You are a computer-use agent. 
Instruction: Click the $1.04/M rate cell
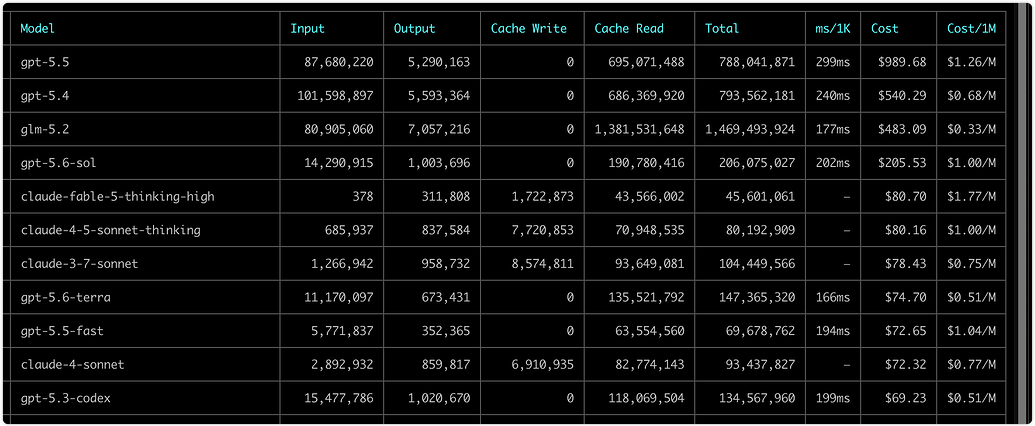coord(972,331)
